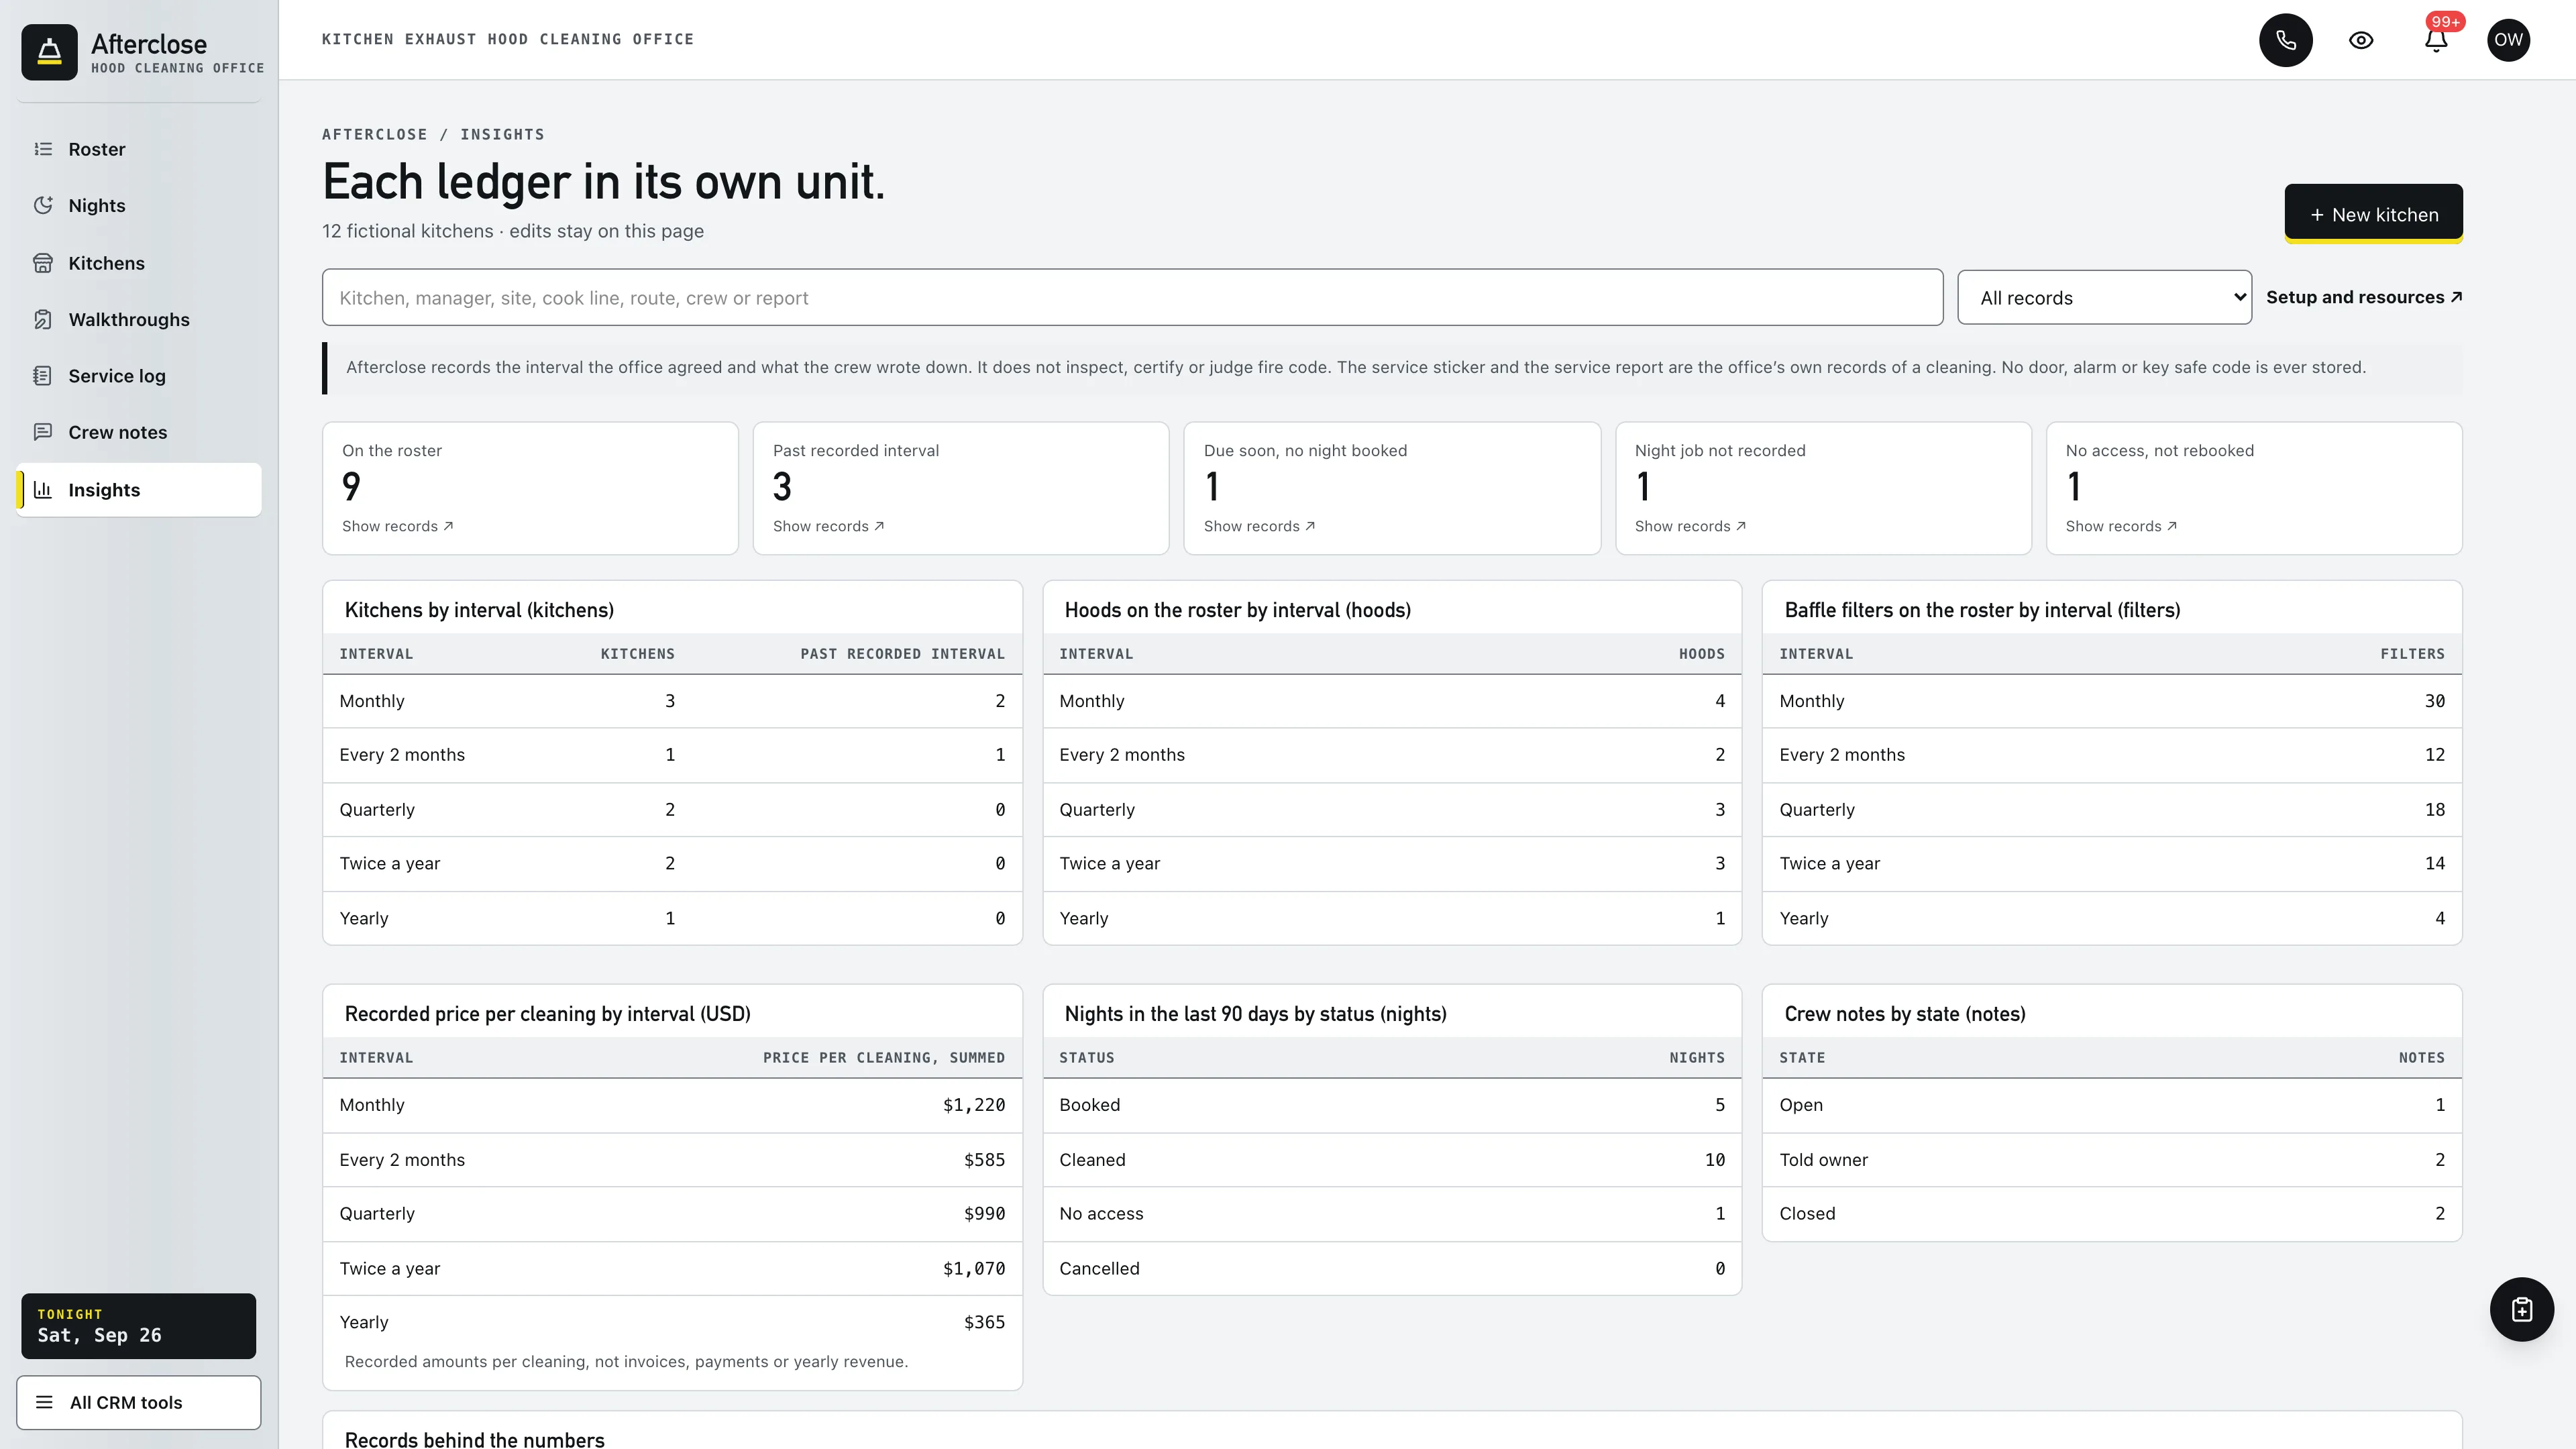Screen dimensions: 2576x1449
Task: Click Every 2 months row in Kitchens by interval
Action: pyautogui.click(x=672, y=755)
